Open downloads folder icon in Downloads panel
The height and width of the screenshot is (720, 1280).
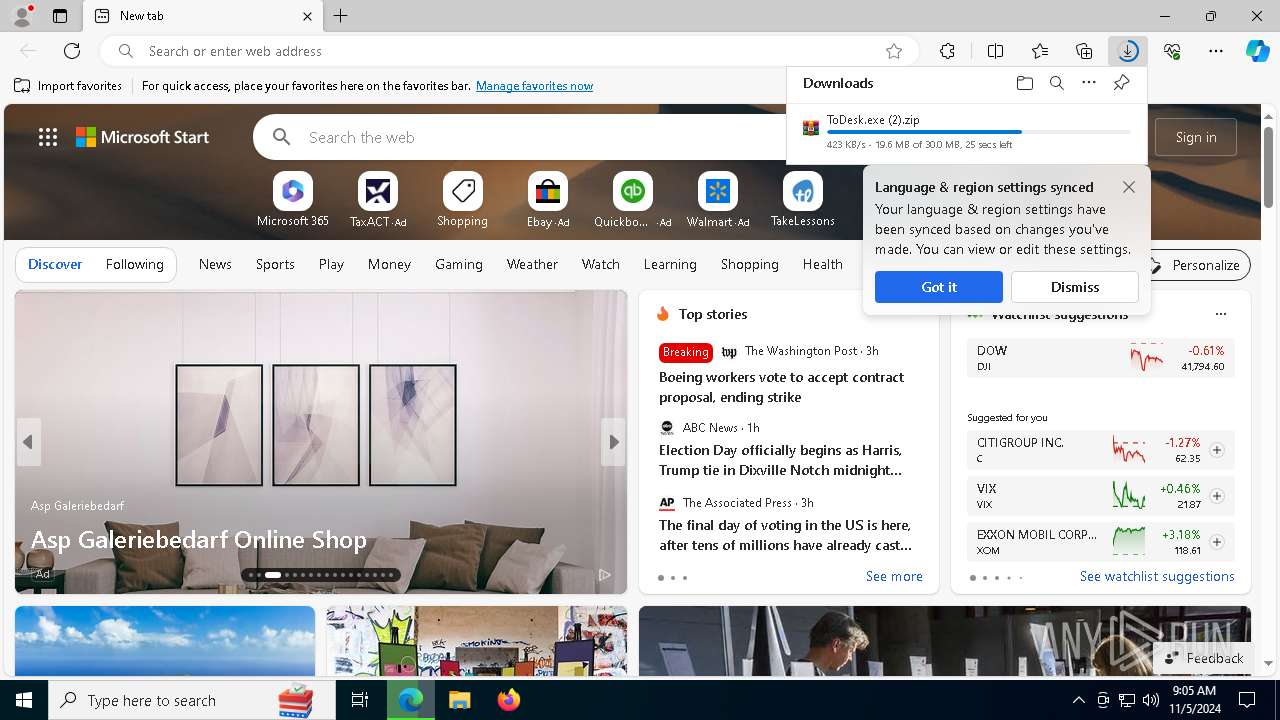[x=1024, y=83]
